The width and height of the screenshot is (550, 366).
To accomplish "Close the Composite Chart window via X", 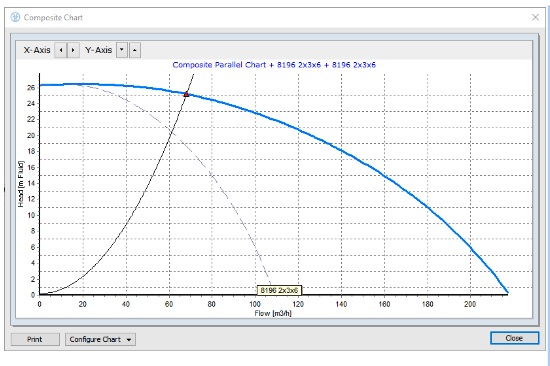I will coord(535,17).
